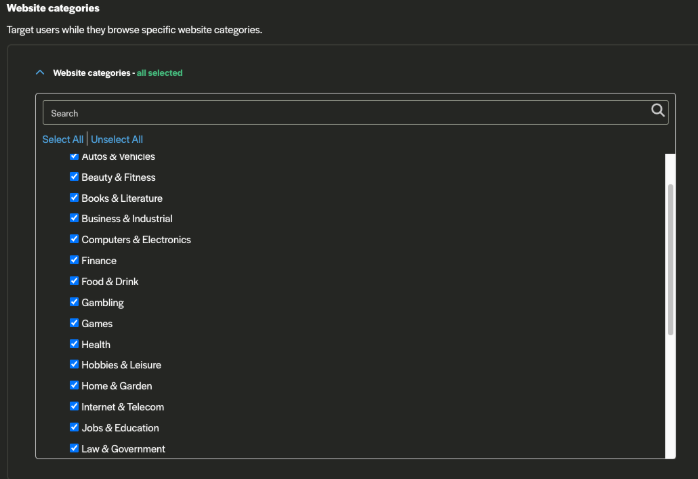Toggle the Games checkbox
Screen dimensions: 698x479
(x=74, y=324)
